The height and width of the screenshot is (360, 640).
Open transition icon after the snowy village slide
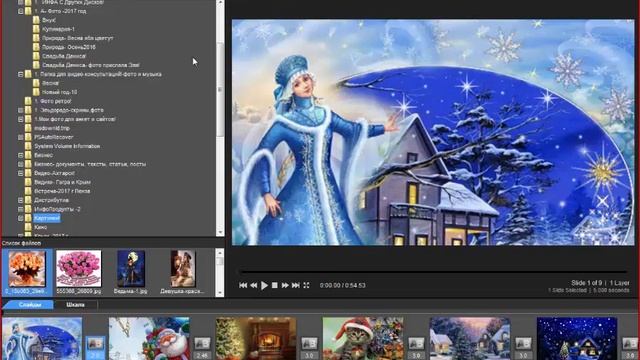[523, 344]
